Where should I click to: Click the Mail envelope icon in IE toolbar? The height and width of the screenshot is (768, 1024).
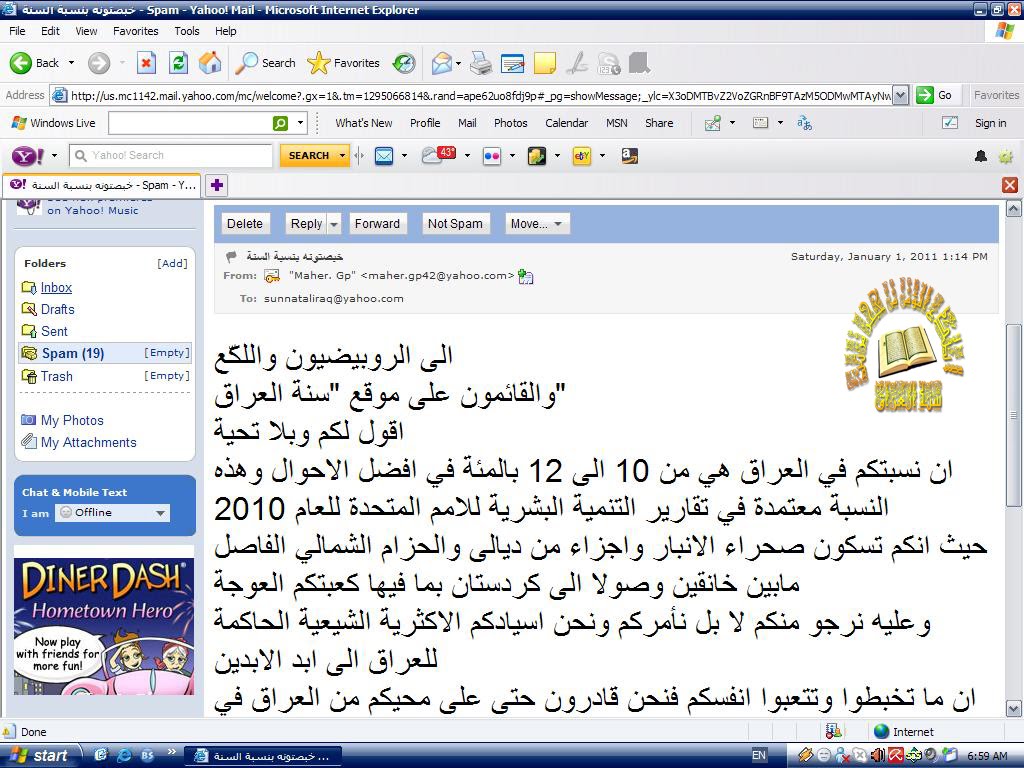(x=441, y=63)
